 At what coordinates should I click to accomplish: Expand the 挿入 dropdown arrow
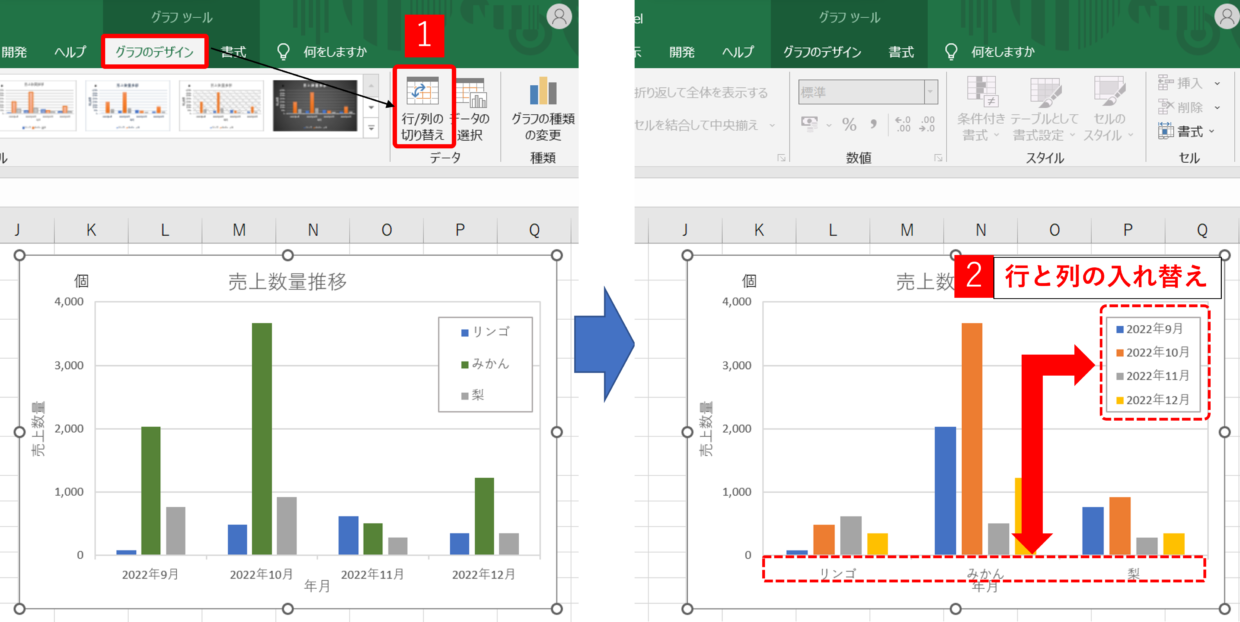1217,84
